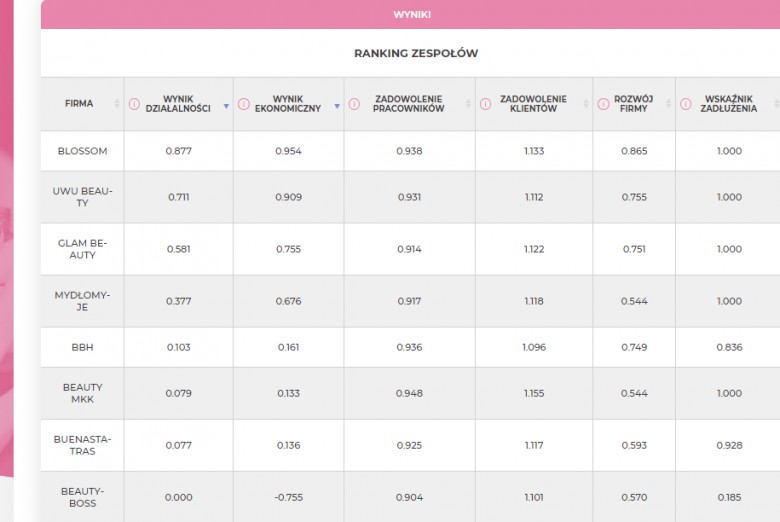Click BEAUTY MKK activity score 0.079
This screenshot has height=522, width=780.
pos(179,393)
